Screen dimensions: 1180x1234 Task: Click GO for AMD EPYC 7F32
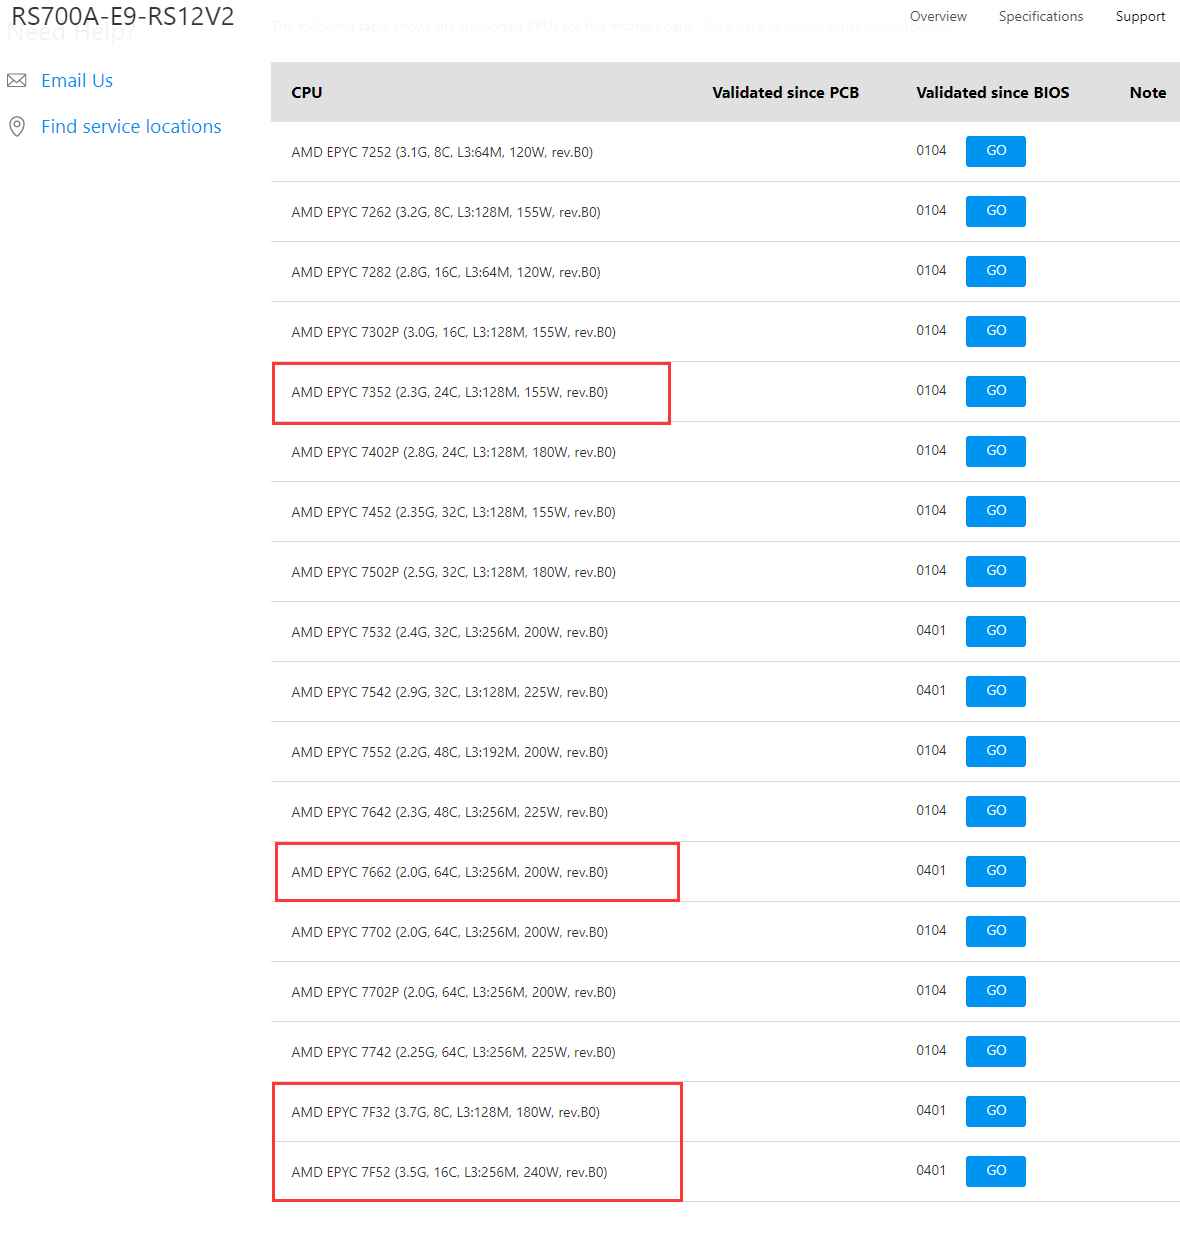(996, 1111)
